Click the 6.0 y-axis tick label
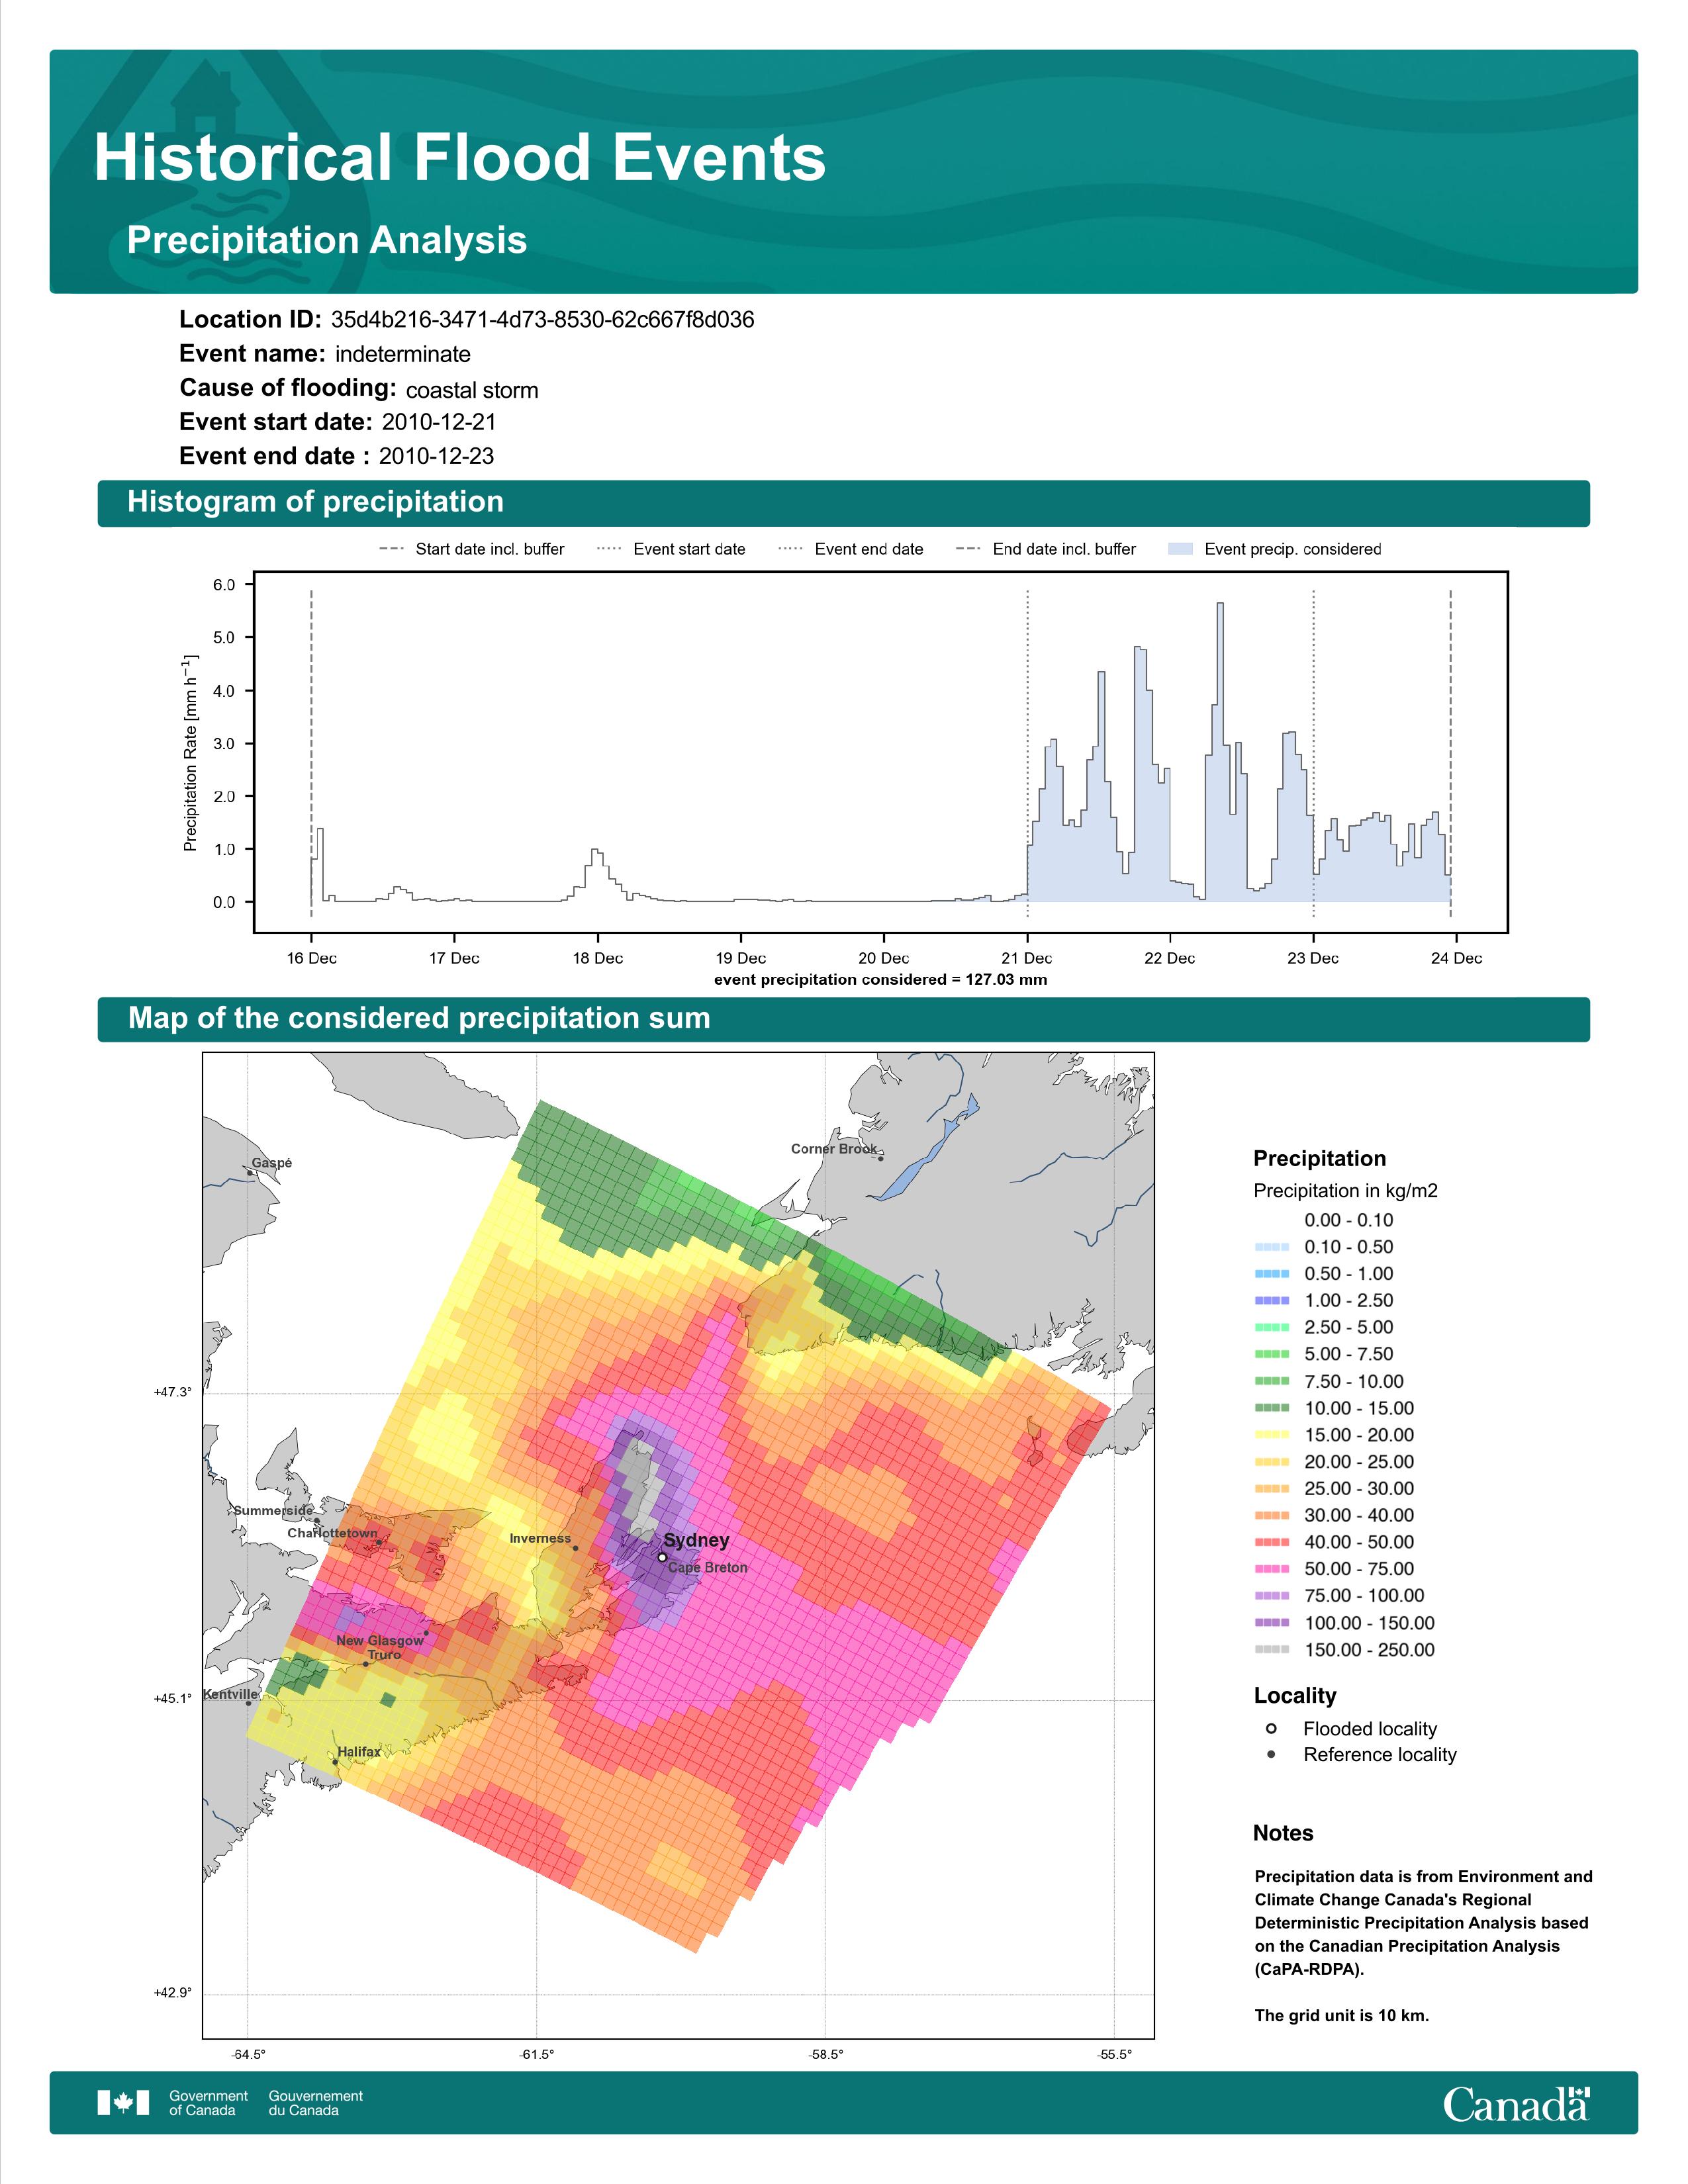Viewport: 1688px width, 2184px height. [x=224, y=585]
